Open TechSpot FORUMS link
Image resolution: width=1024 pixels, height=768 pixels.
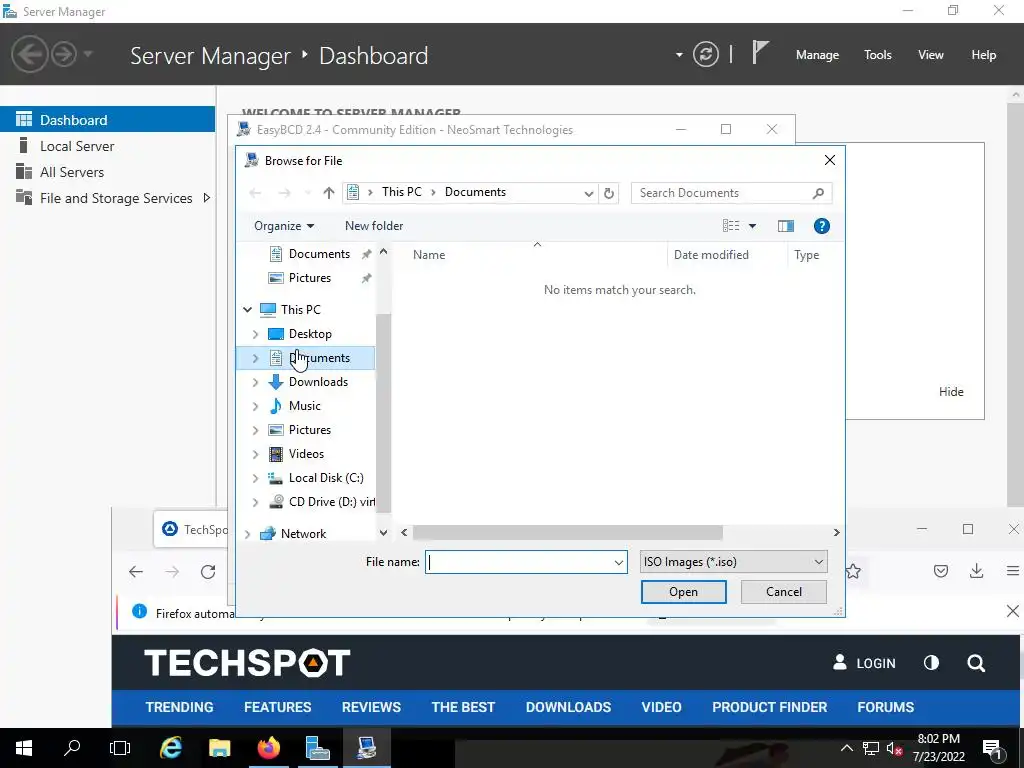click(x=886, y=707)
